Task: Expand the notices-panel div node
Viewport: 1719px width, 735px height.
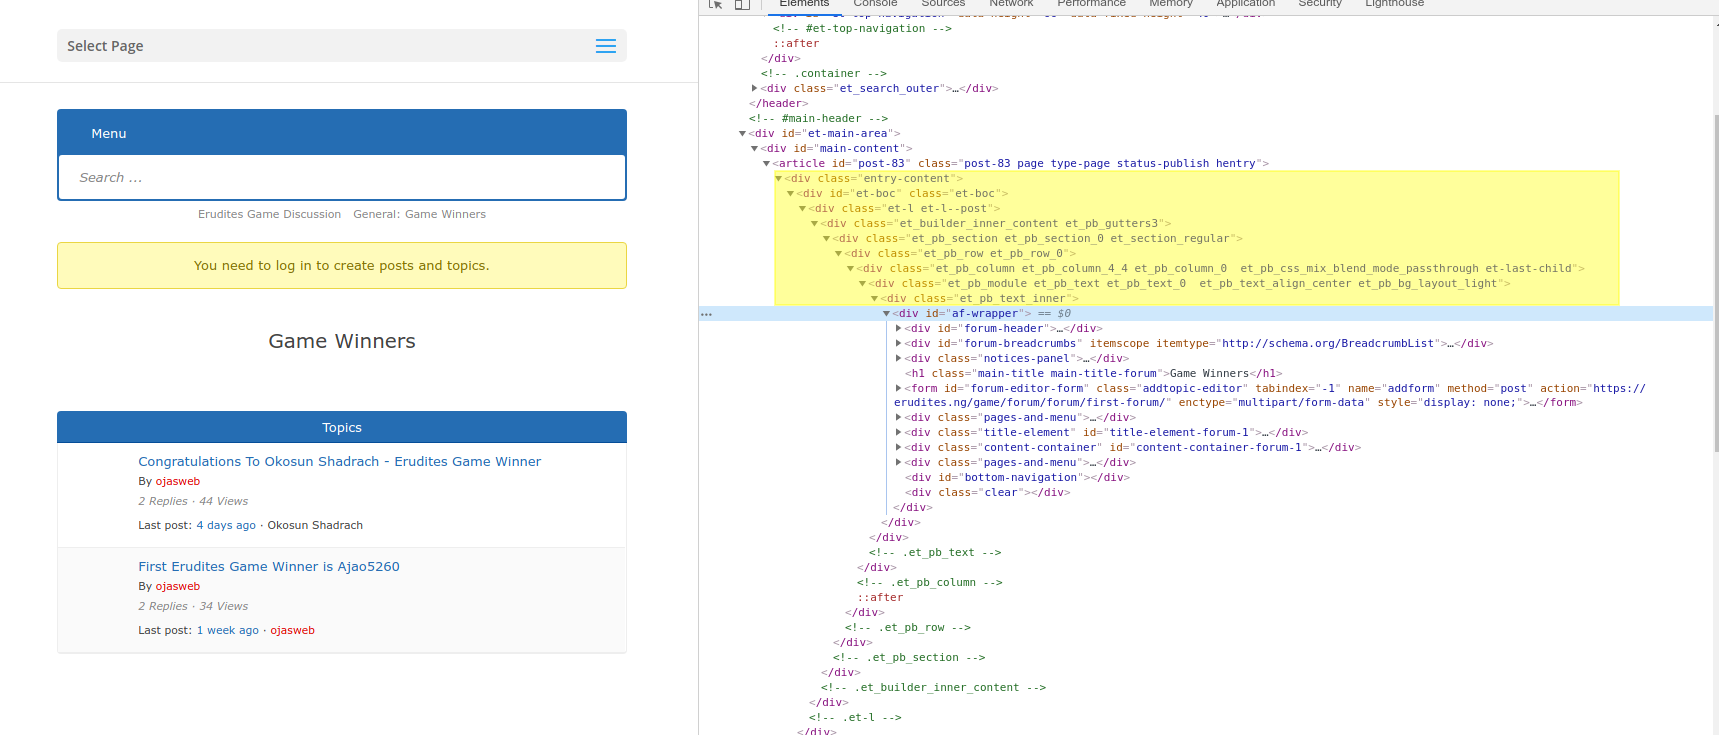Action: point(899,359)
